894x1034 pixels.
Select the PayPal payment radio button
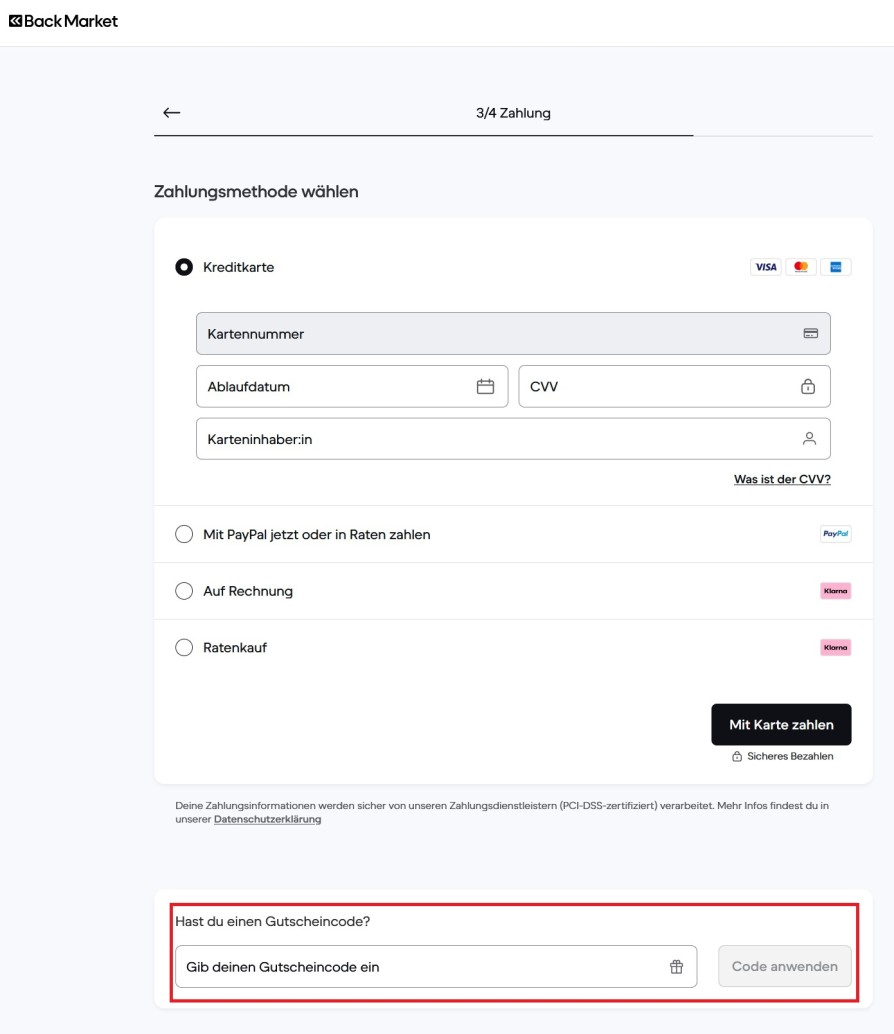pos(184,535)
